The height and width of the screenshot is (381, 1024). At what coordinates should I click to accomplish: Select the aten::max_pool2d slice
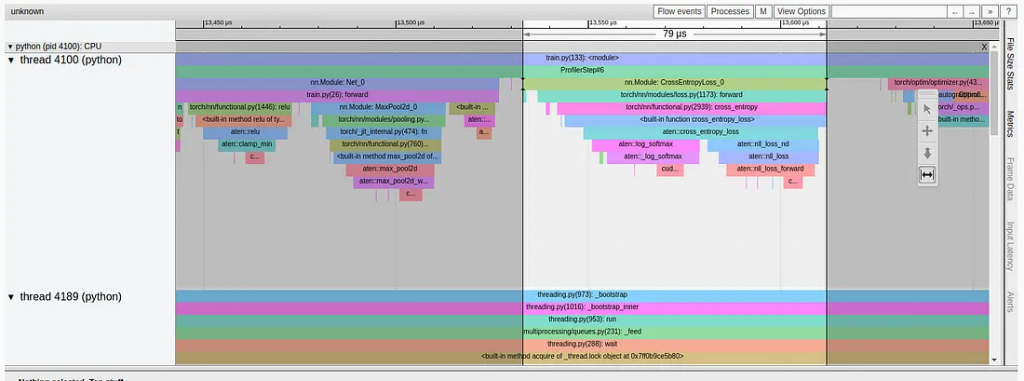coord(389,170)
